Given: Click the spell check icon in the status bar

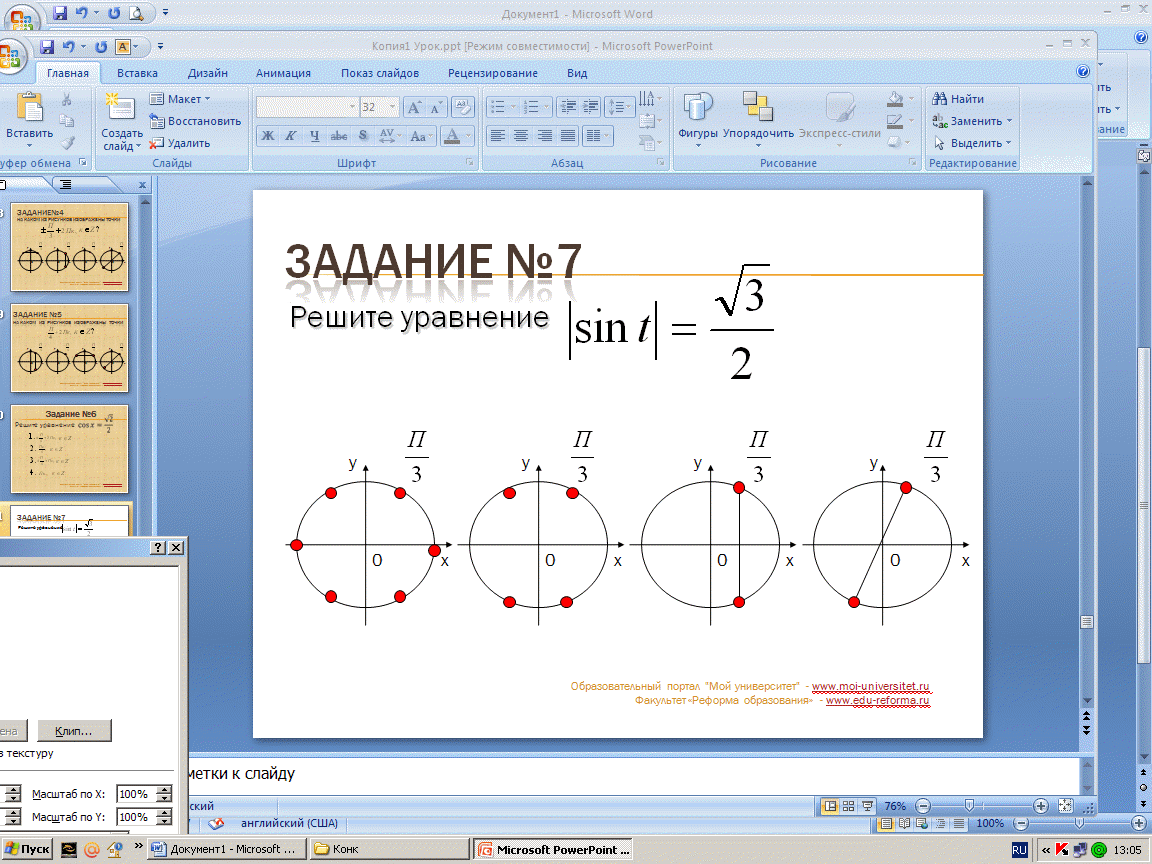Looking at the screenshot, I should (x=216, y=824).
